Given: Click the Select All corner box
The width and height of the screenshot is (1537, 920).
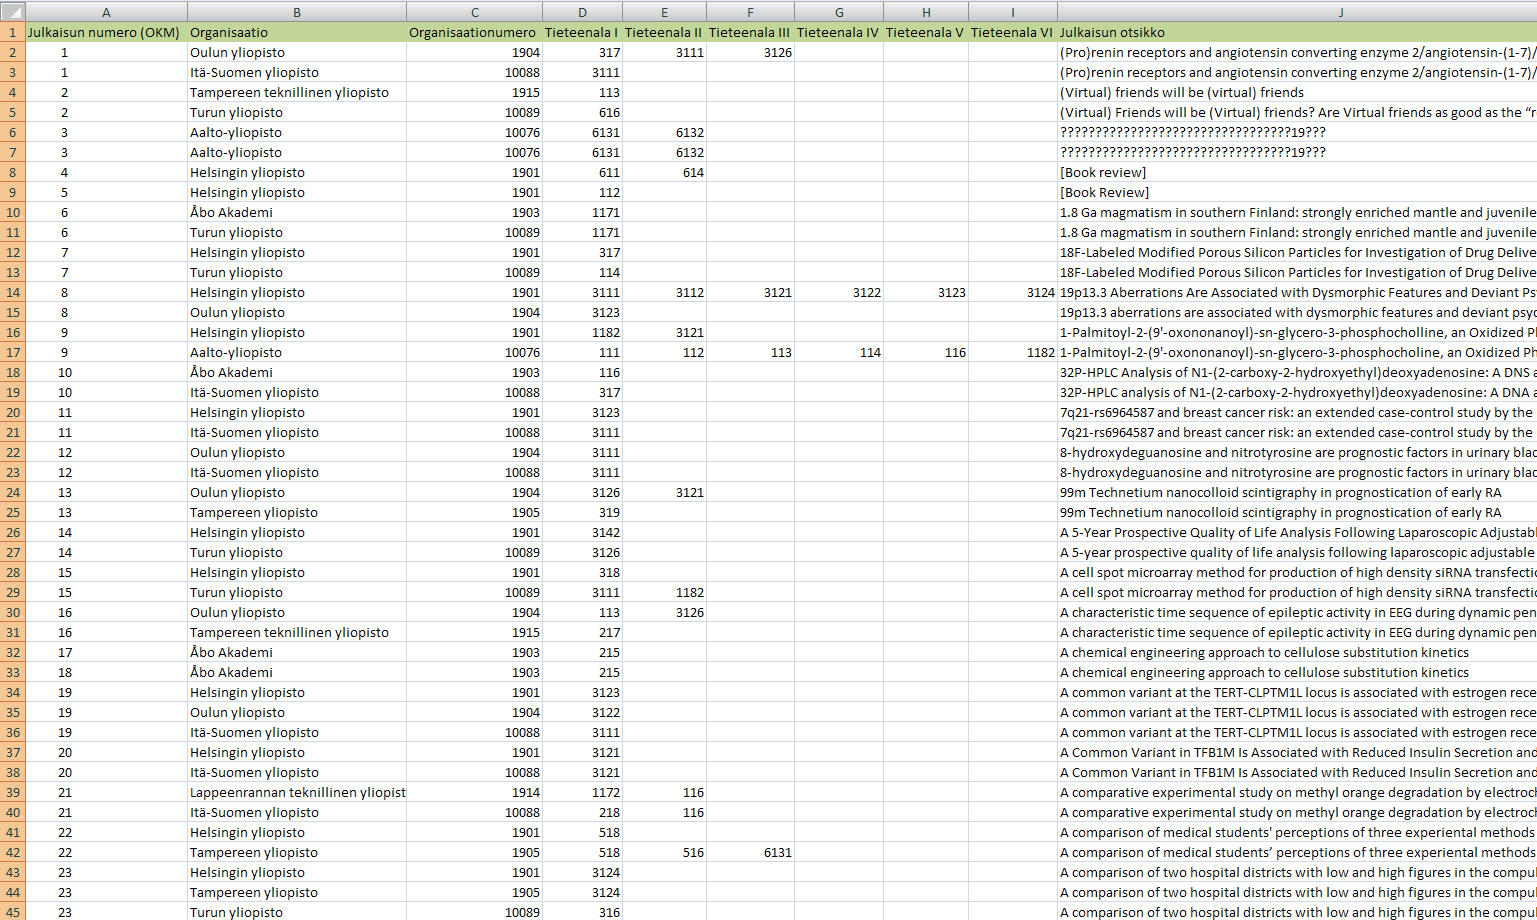Looking at the screenshot, I should pos(12,11).
